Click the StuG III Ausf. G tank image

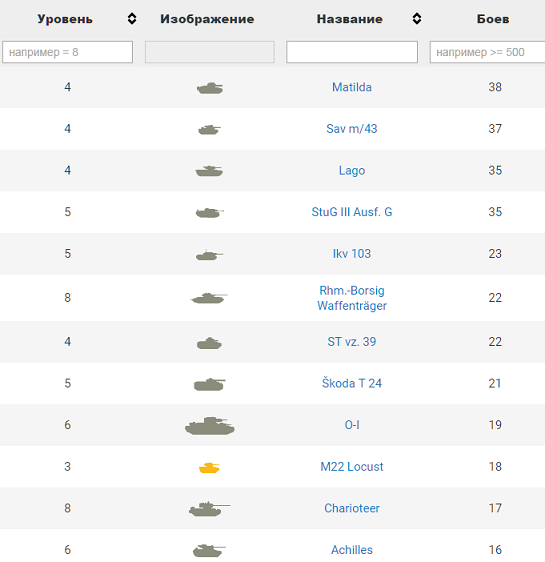(210, 213)
